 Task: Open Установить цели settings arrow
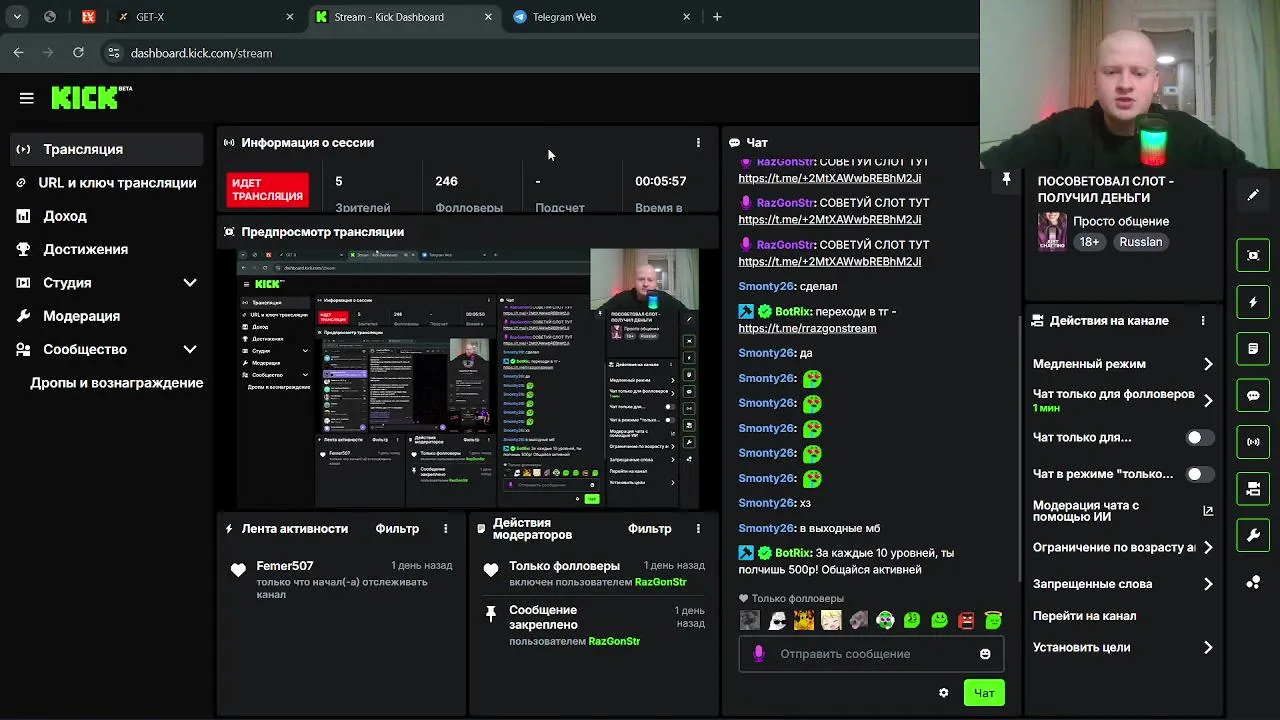click(1208, 648)
